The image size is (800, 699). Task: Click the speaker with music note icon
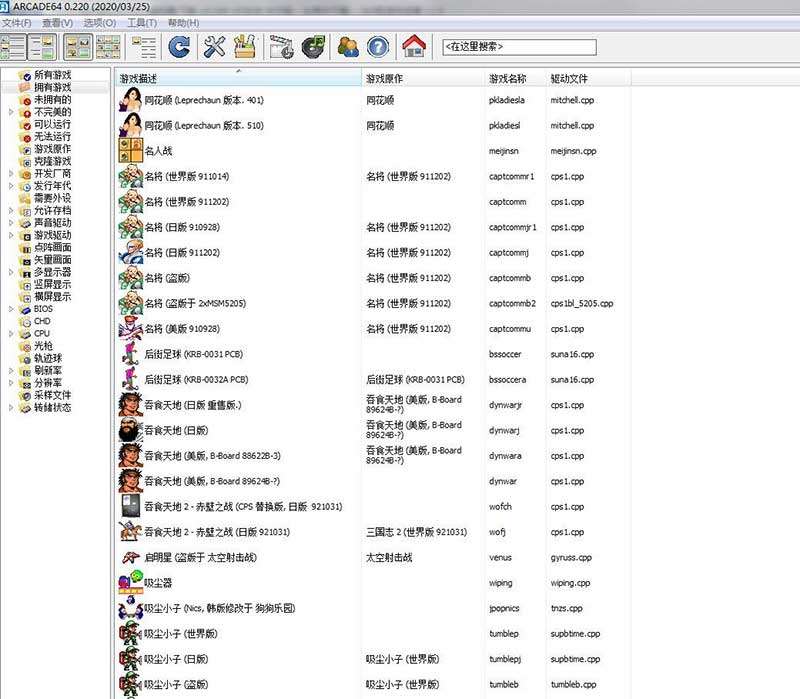pyautogui.click(x=313, y=47)
